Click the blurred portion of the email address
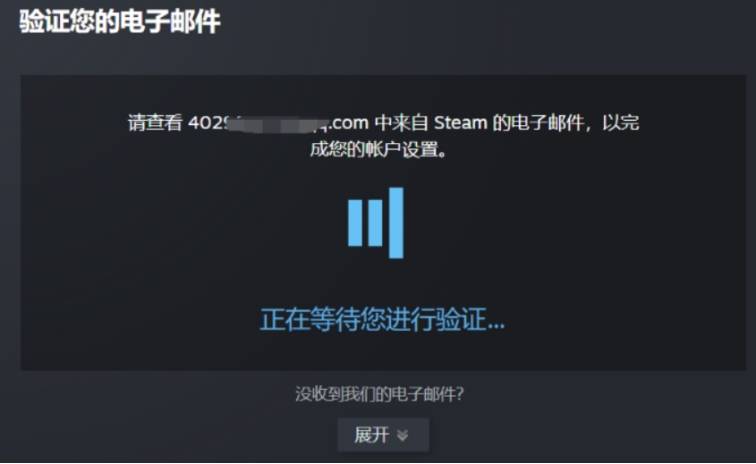The image size is (756, 464). (276, 124)
